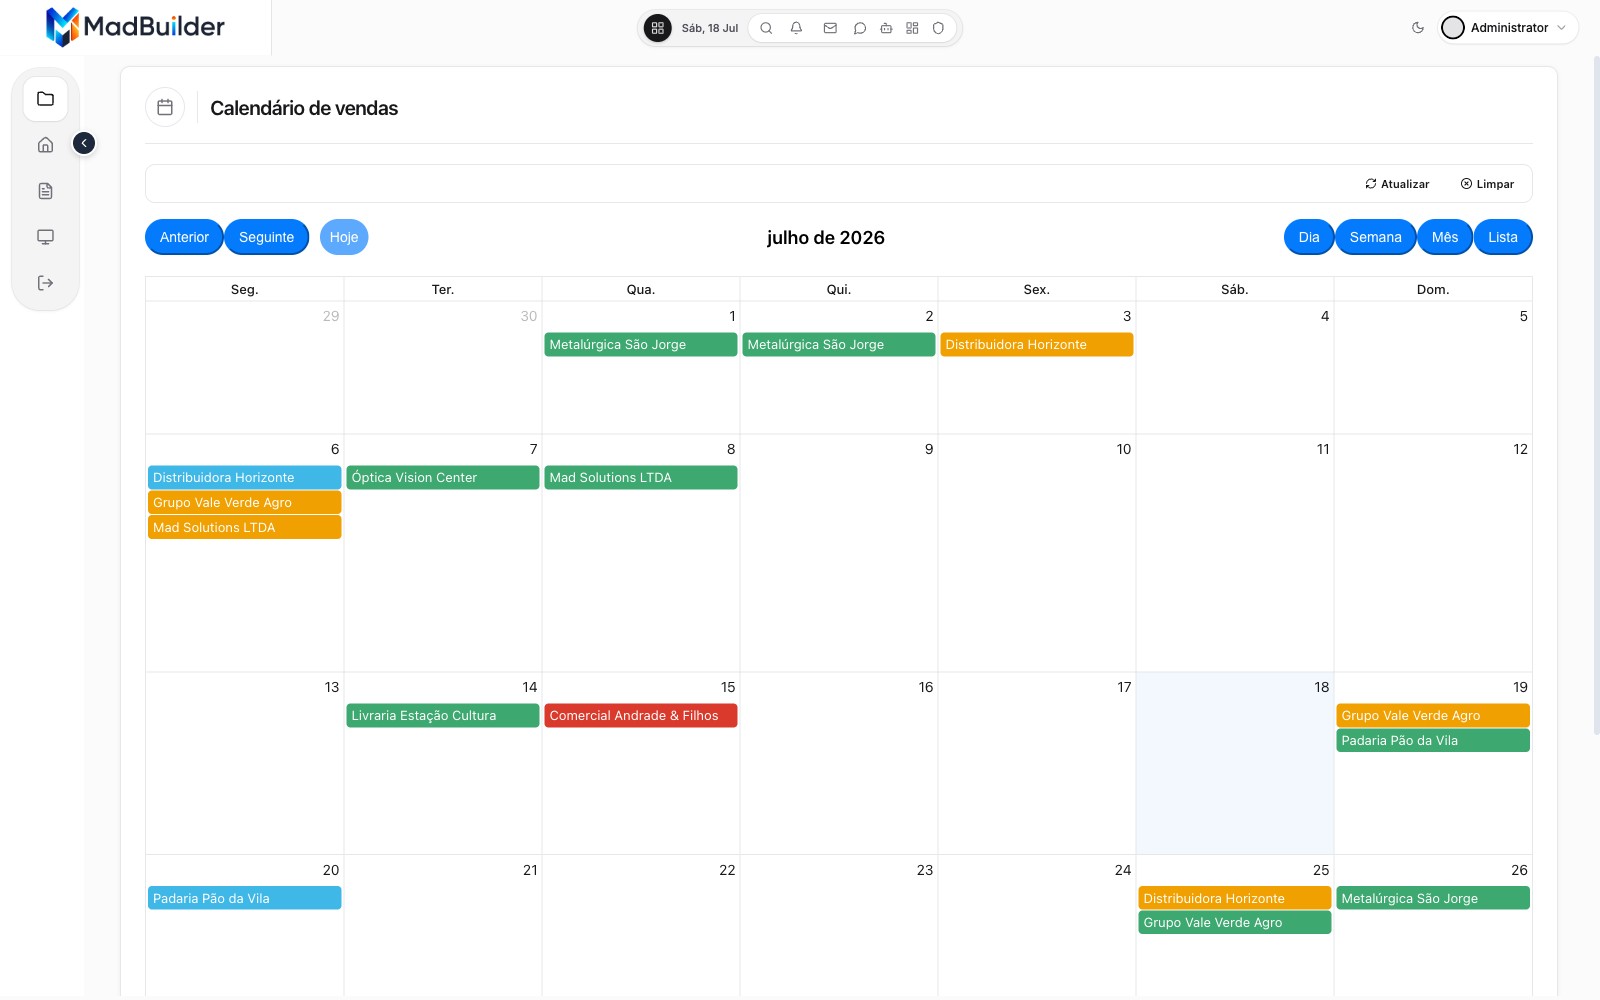Go to previous month with Anterior
Image resolution: width=1600 pixels, height=1000 pixels.
pos(184,237)
